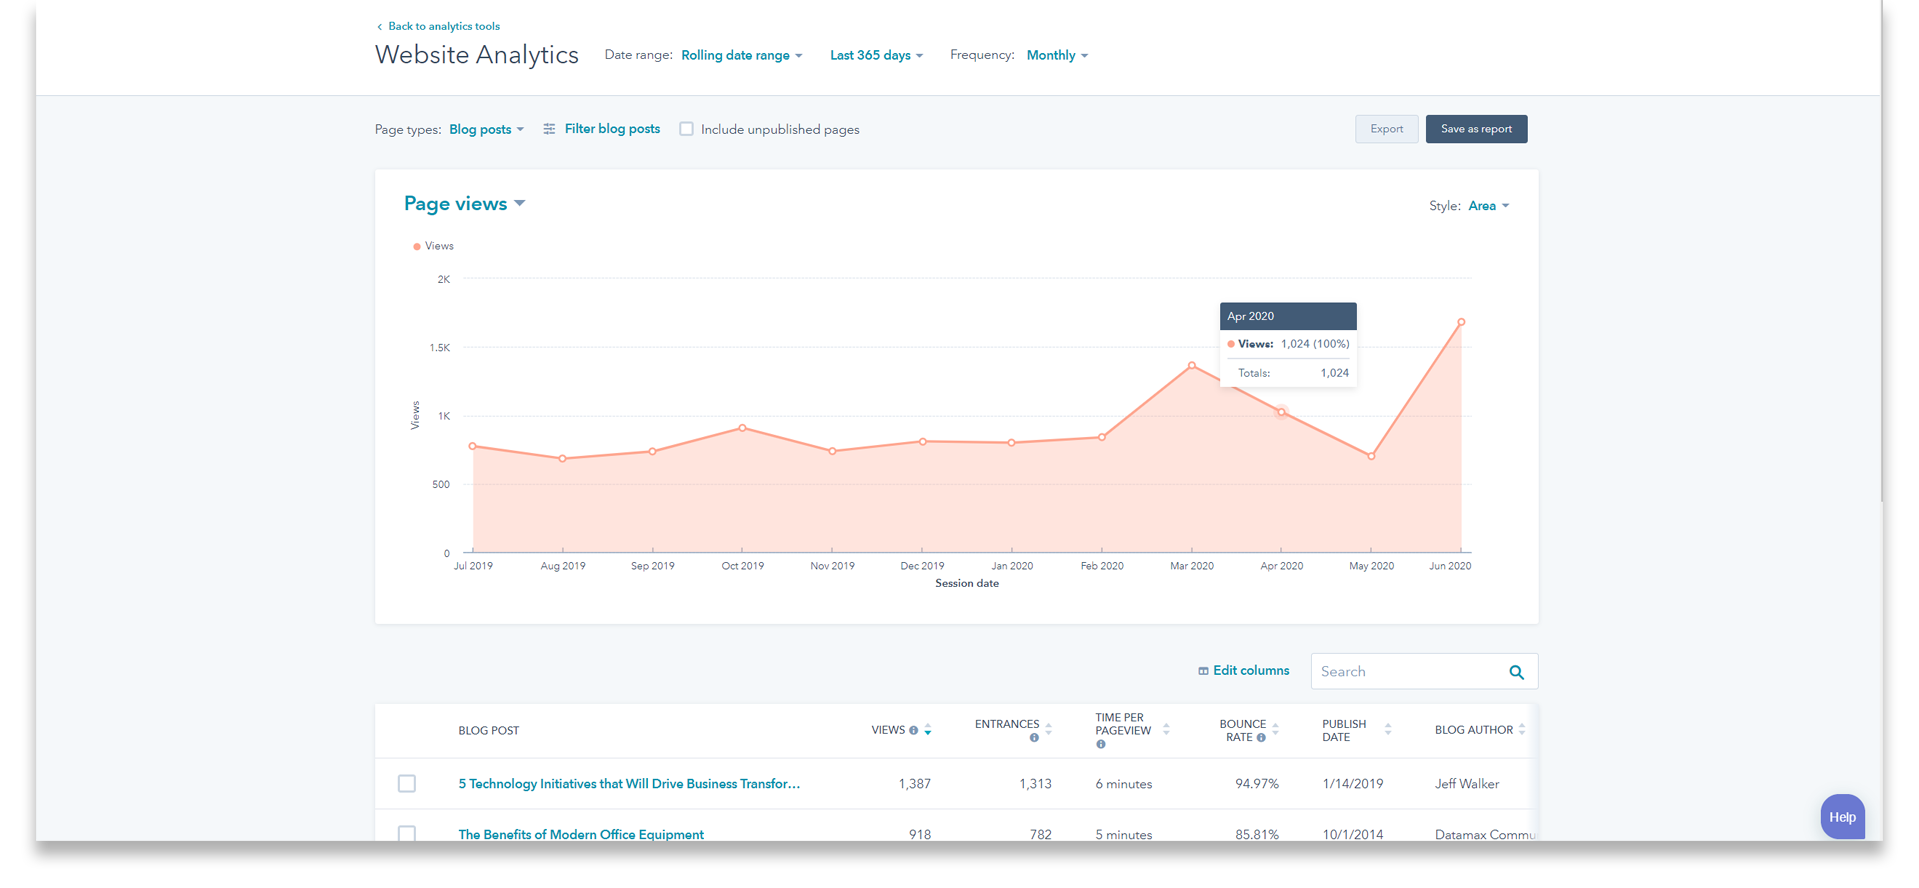Viewport: 1919px width, 888px height.
Task: Open the Rolling date range dropdown
Action: pos(741,56)
